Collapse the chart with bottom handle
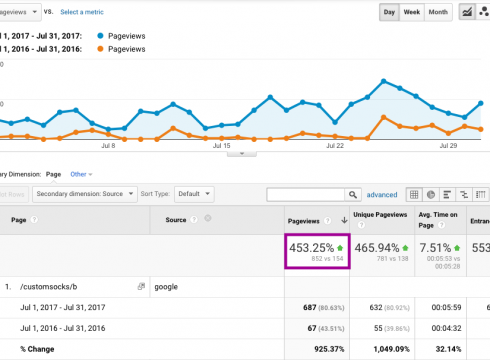Image resolution: width=490 pixels, height=360 pixels. coord(242,154)
